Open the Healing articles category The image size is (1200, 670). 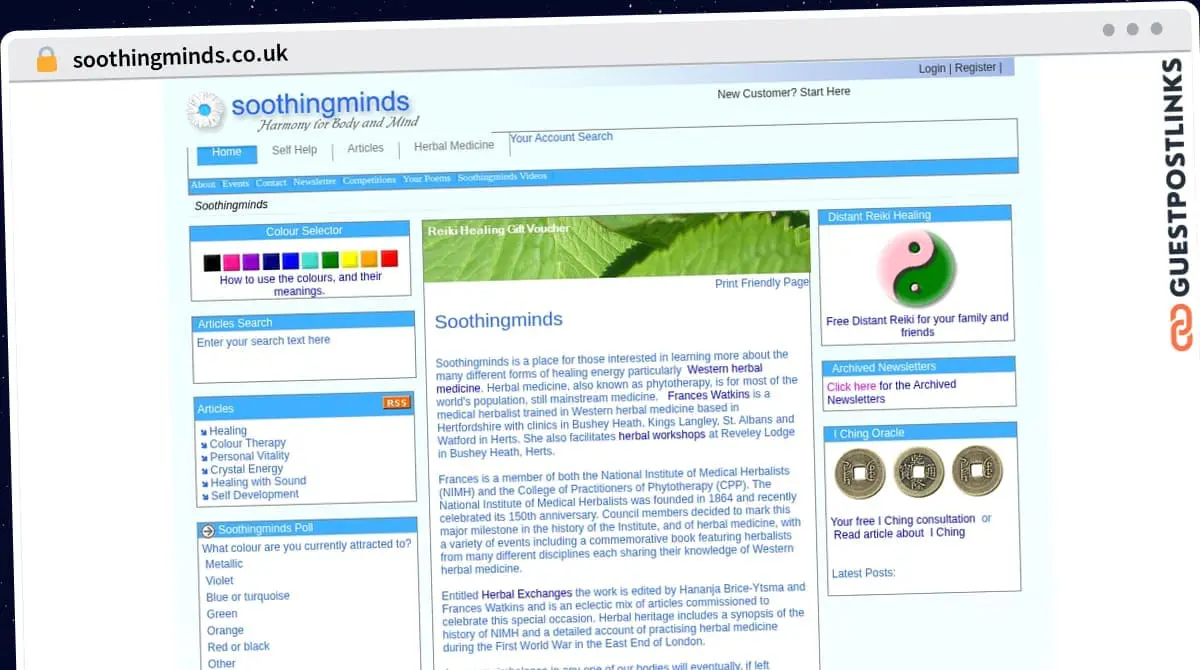click(228, 431)
